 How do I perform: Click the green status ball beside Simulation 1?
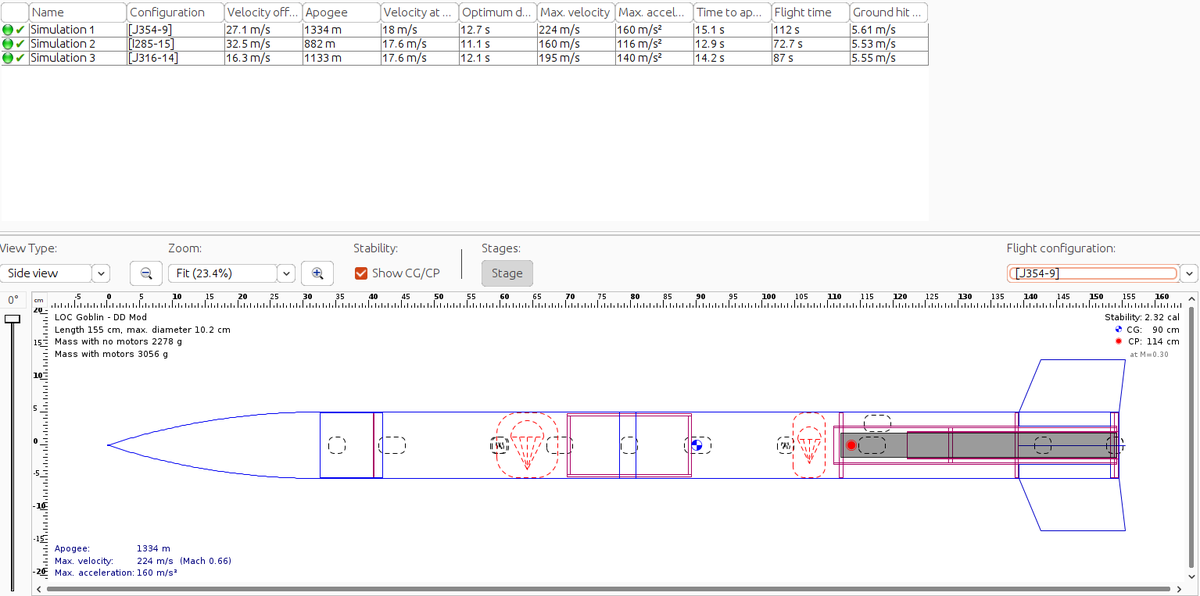click(7, 29)
